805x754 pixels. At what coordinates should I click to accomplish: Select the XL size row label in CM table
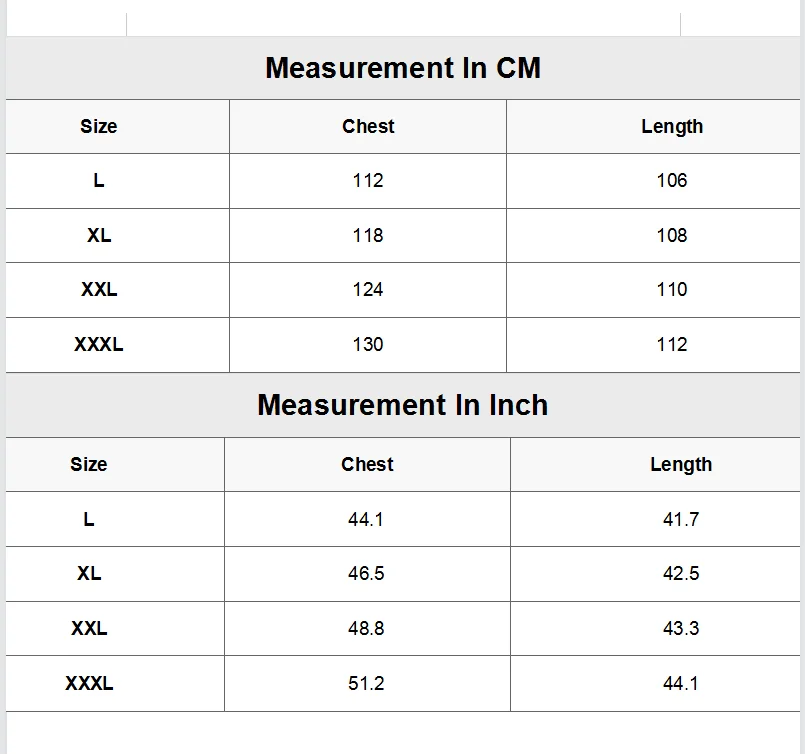(99, 235)
